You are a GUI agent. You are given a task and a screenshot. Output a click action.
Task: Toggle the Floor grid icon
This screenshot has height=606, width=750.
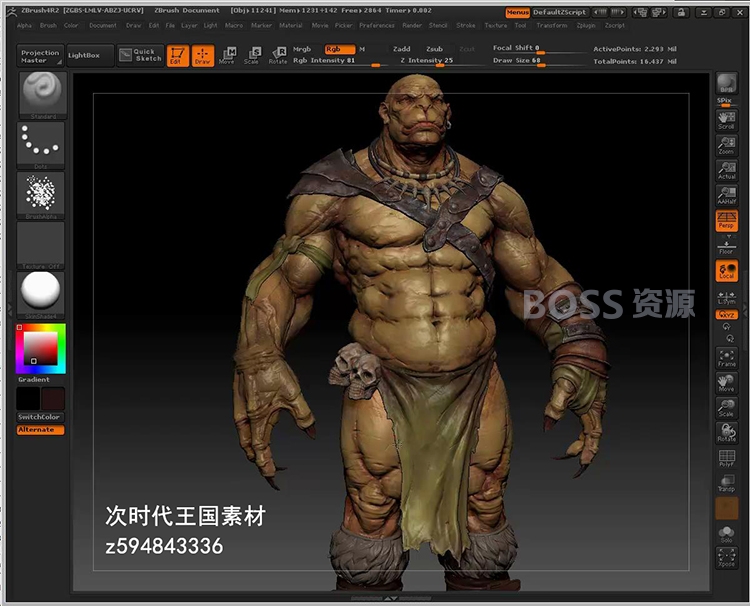727,245
